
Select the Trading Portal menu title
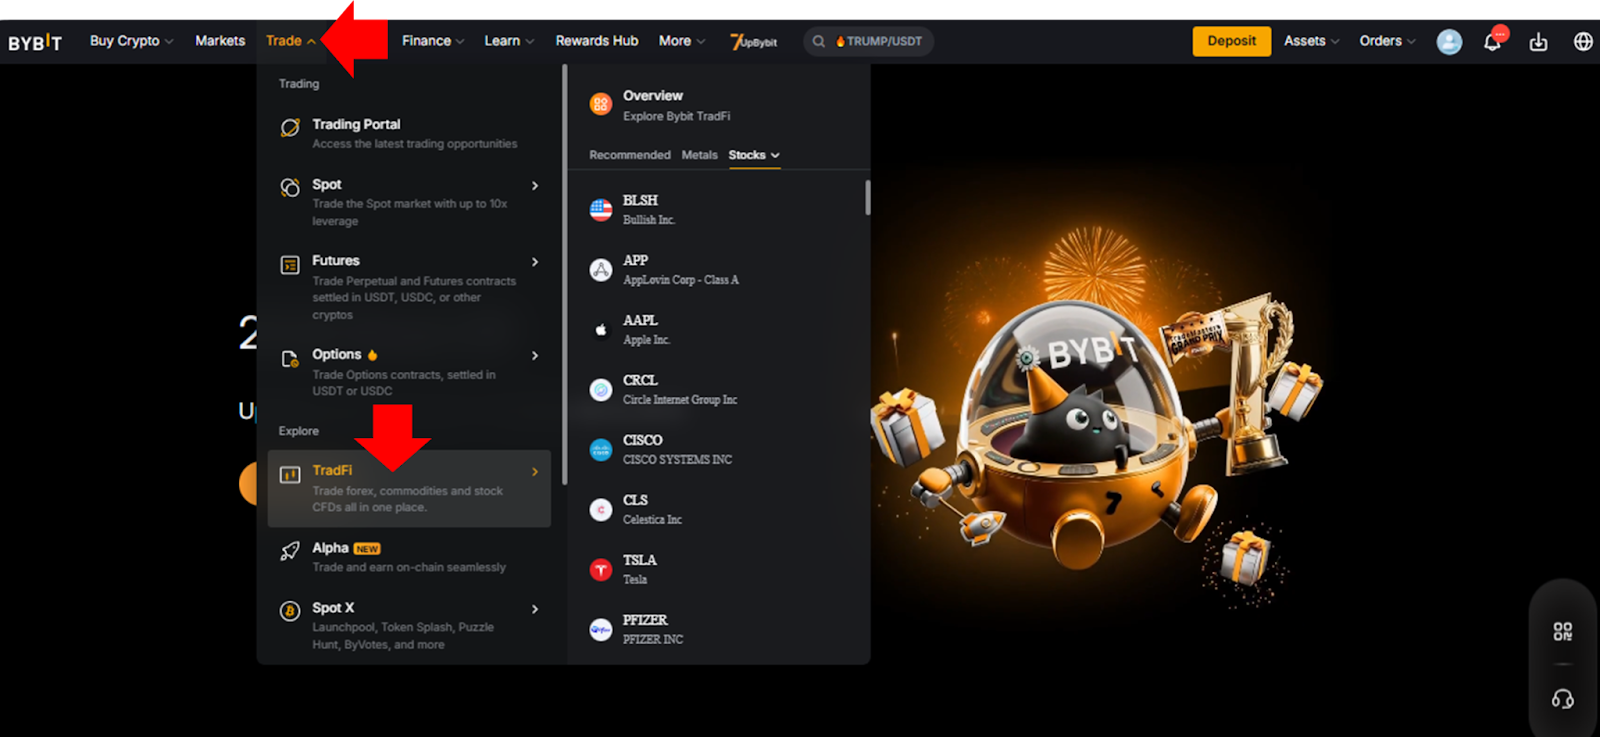click(356, 124)
